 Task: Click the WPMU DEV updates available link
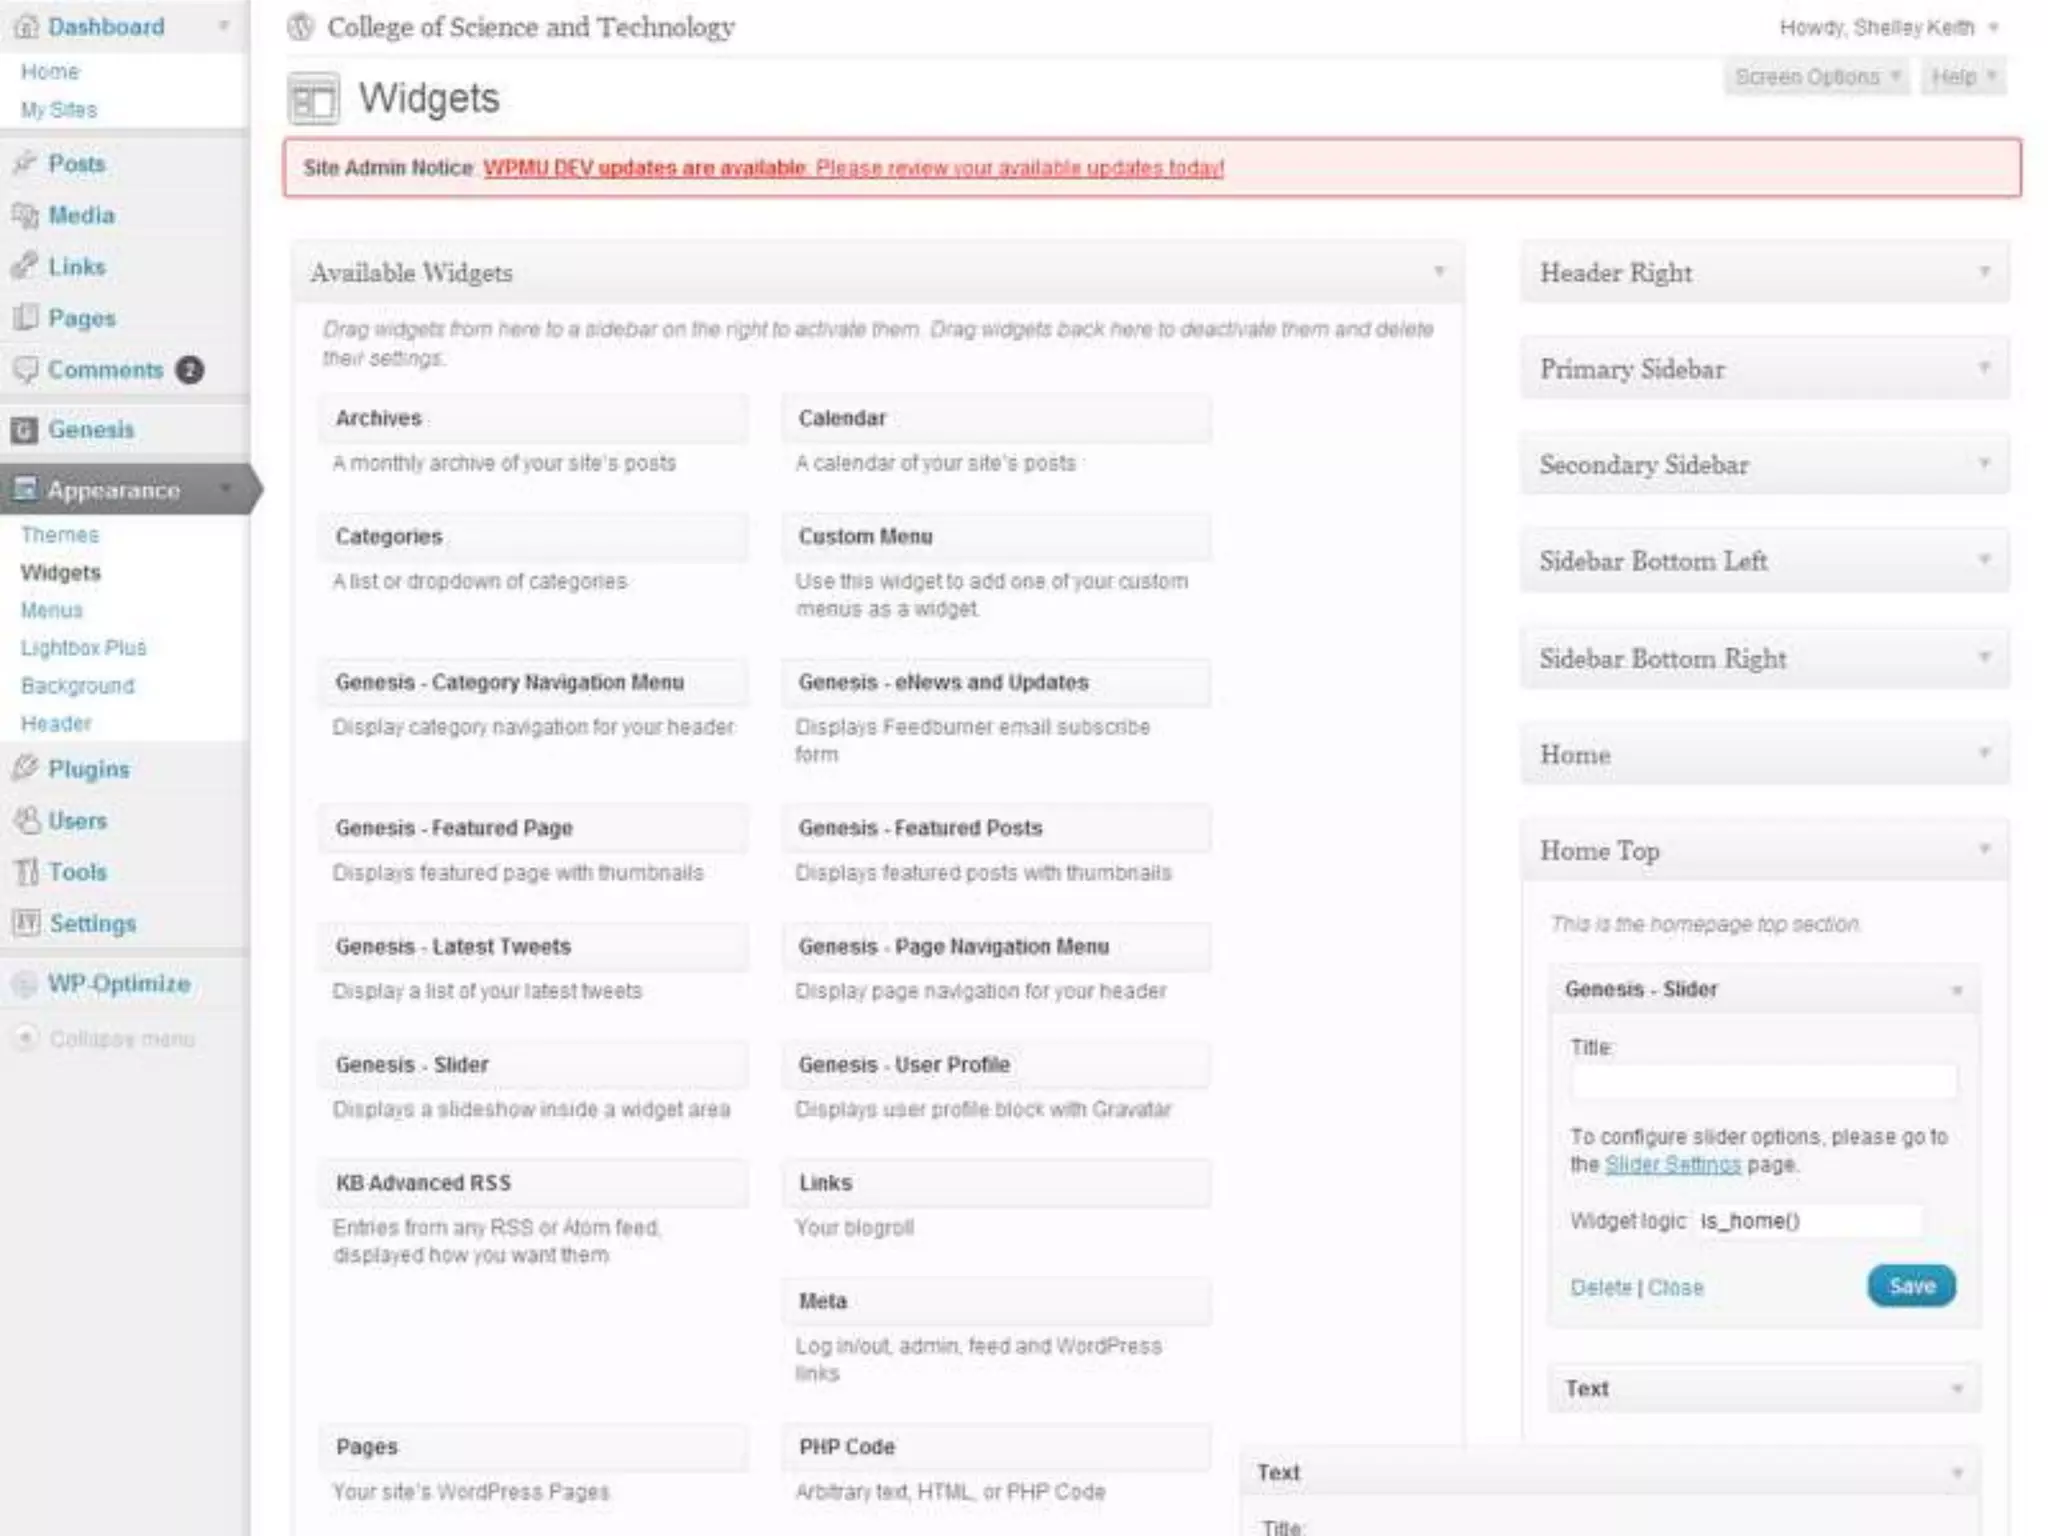(644, 168)
